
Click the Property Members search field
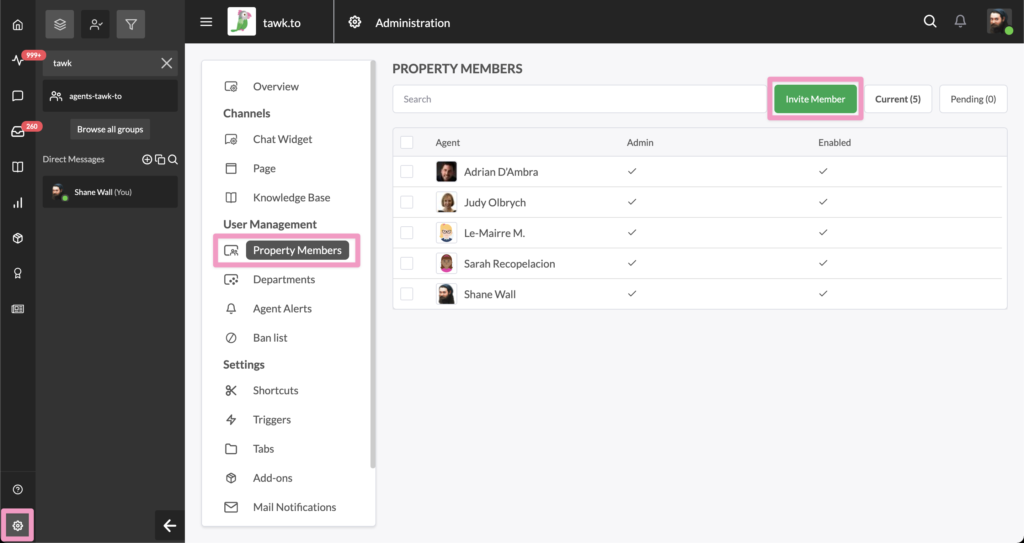coord(580,99)
